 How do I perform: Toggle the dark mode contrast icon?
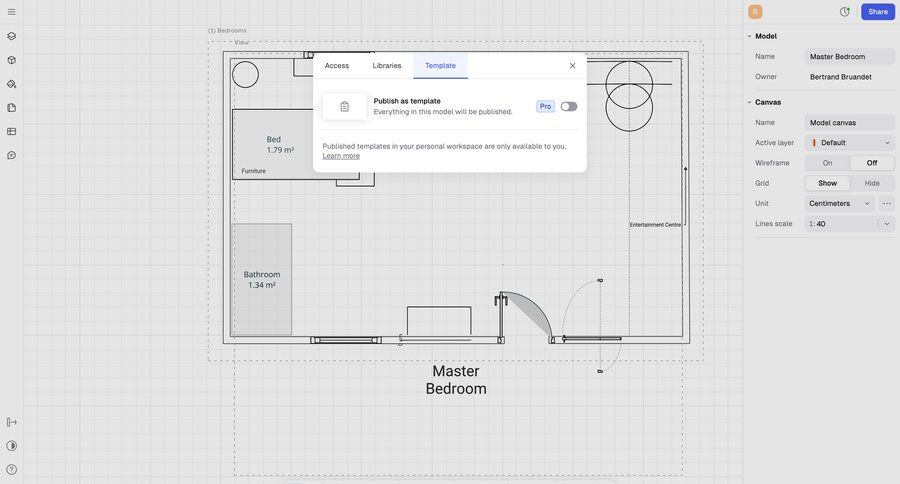(11, 446)
